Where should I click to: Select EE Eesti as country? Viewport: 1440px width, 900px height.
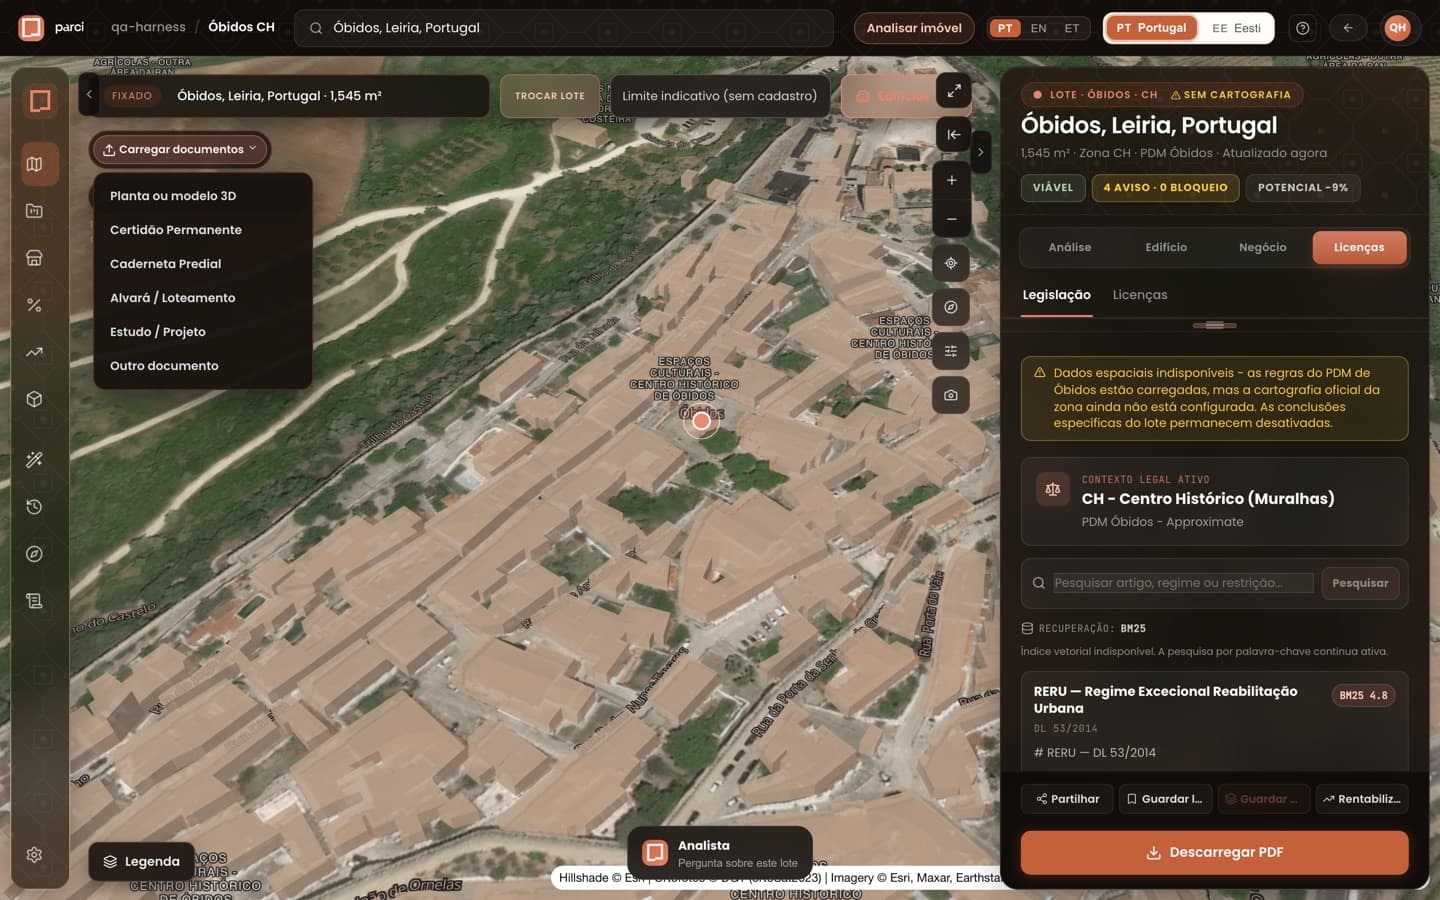pyautogui.click(x=1236, y=28)
